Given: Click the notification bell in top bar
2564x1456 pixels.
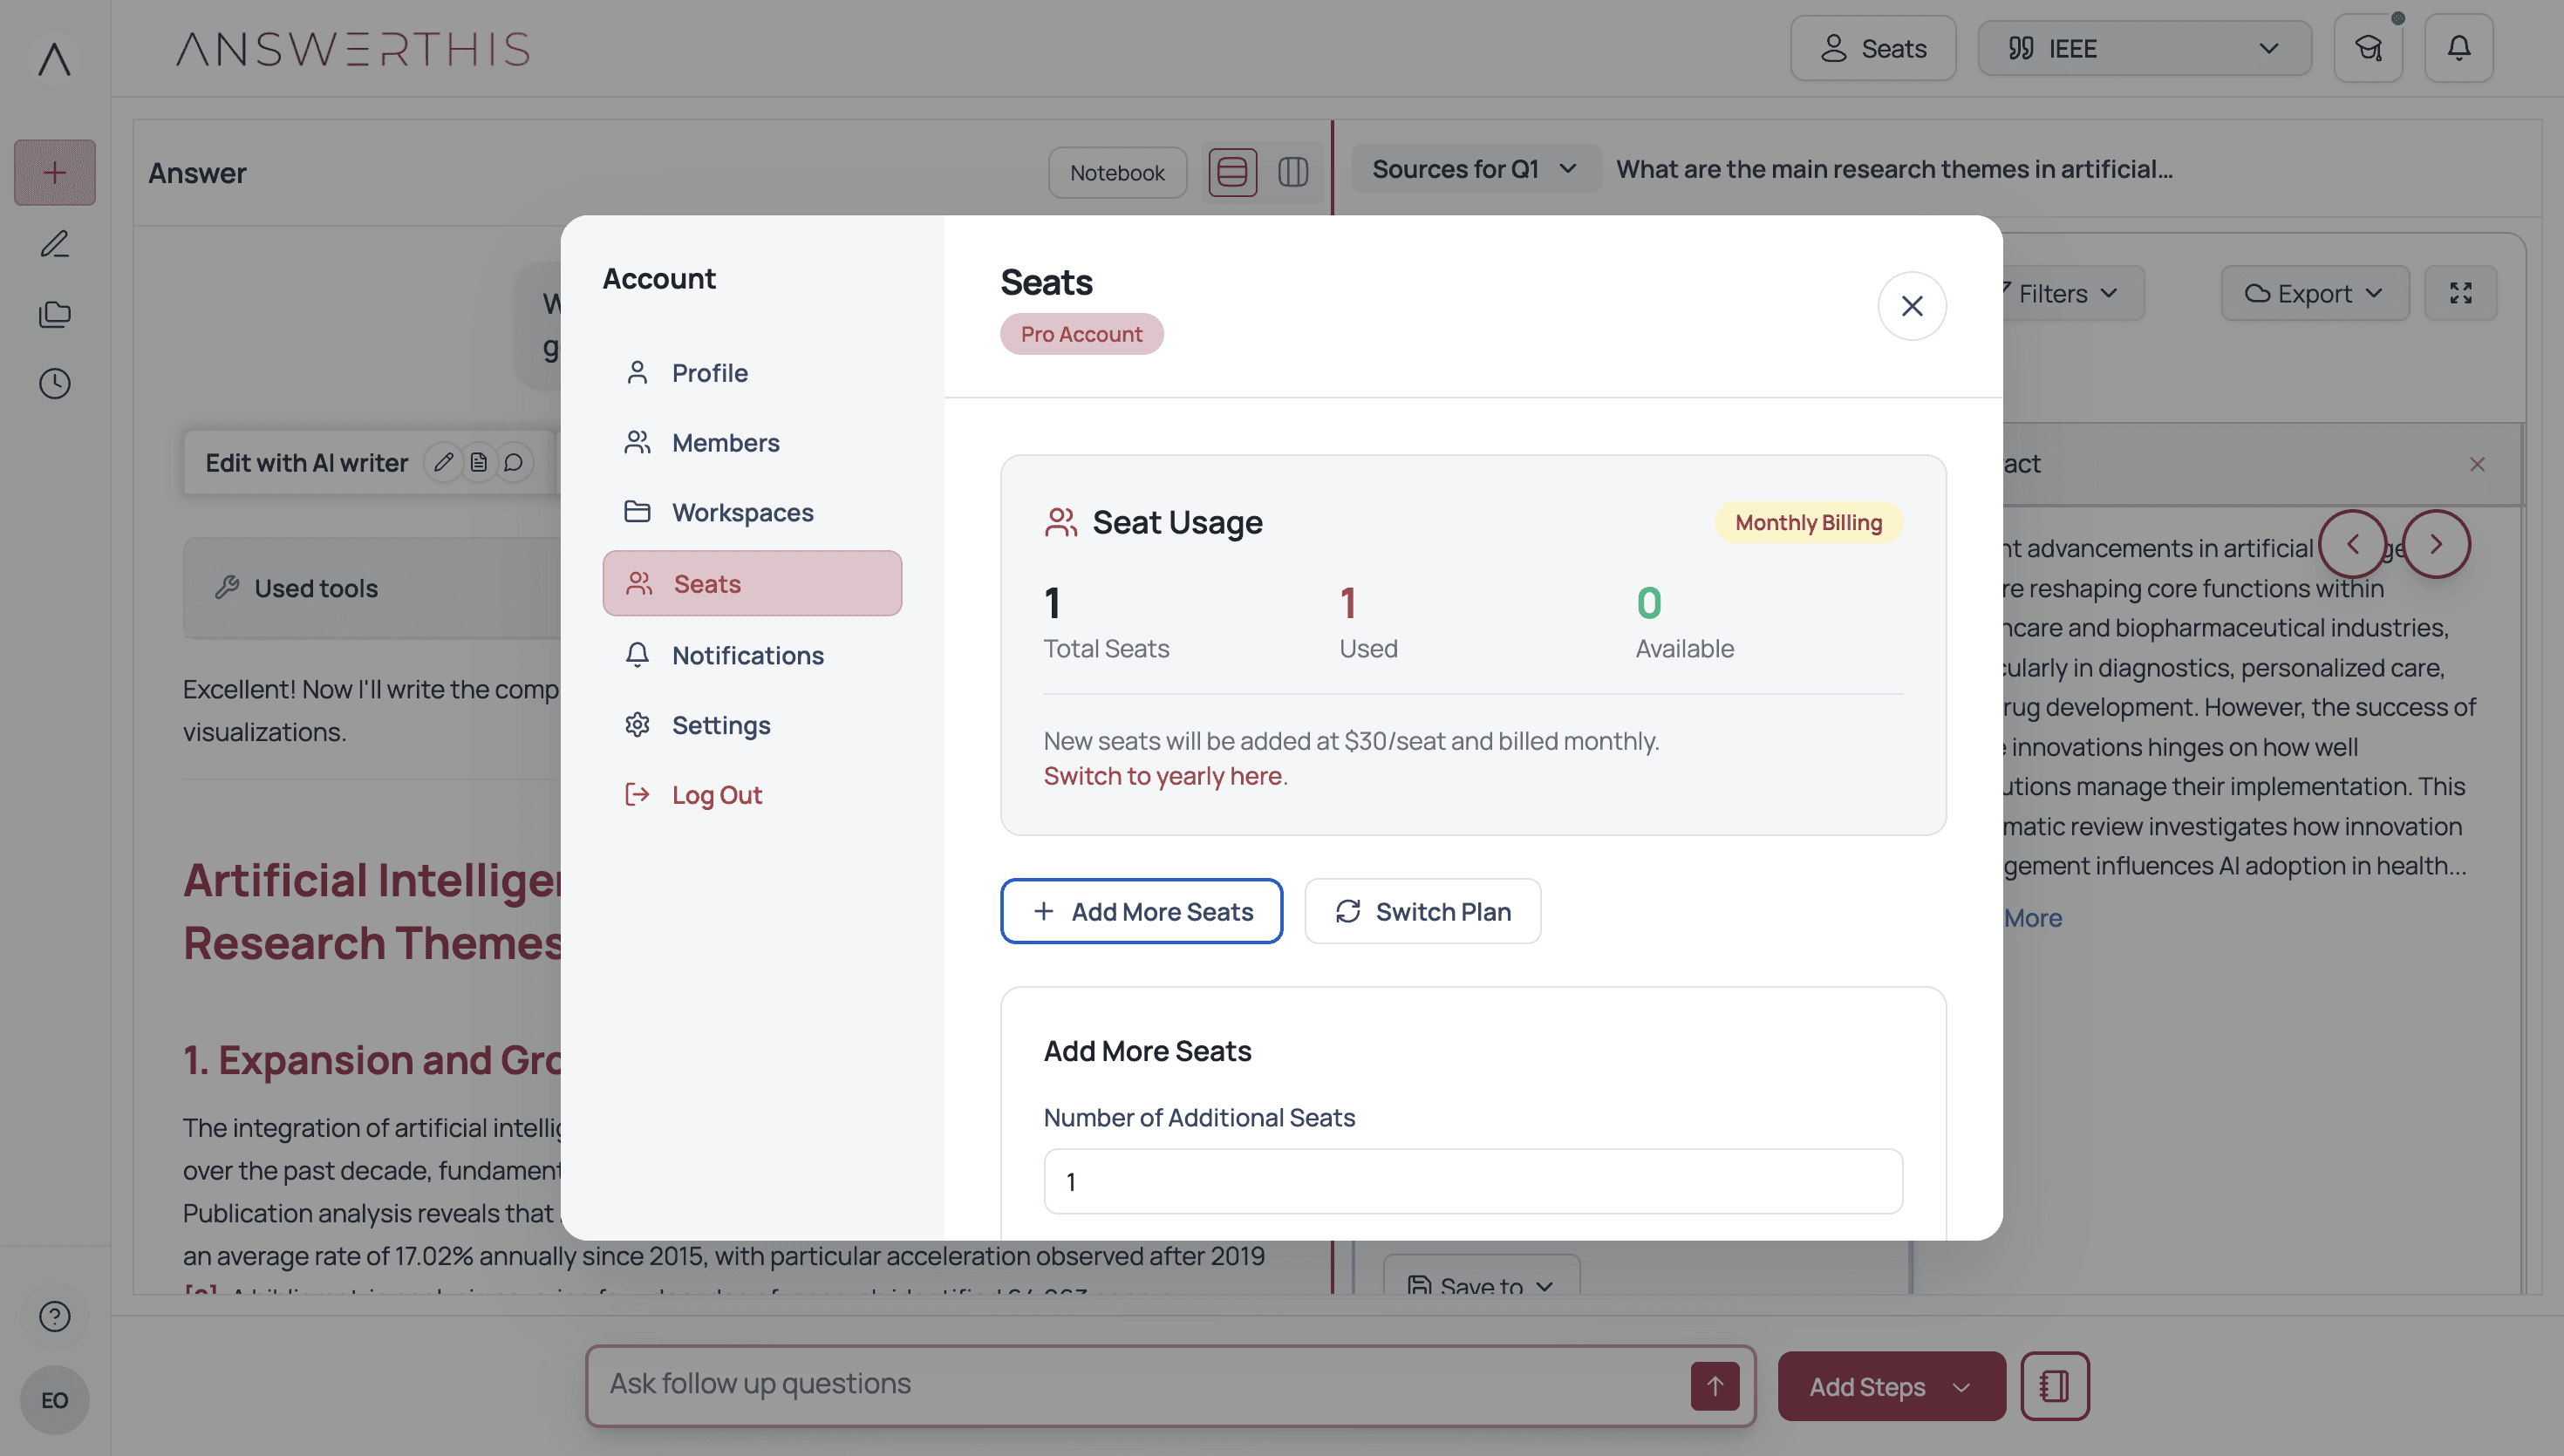Looking at the screenshot, I should [2458, 48].
